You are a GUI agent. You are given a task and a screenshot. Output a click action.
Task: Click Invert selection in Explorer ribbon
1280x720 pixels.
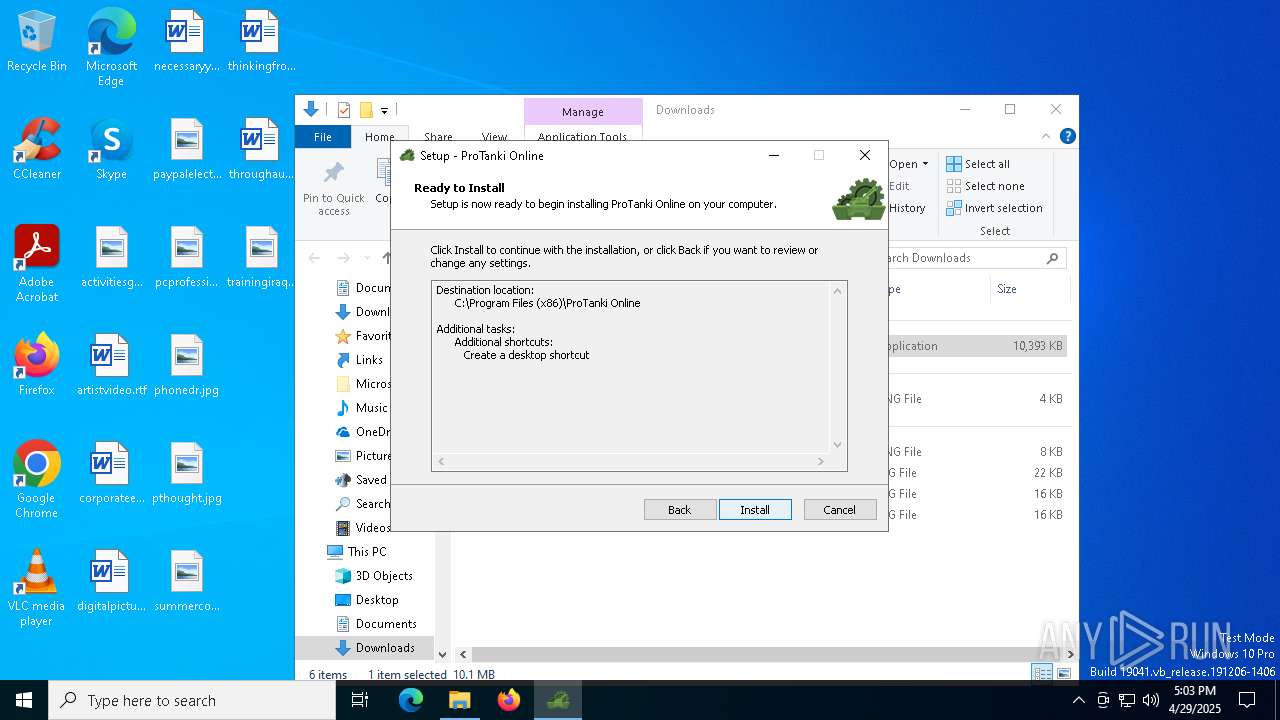coord(994,208)
